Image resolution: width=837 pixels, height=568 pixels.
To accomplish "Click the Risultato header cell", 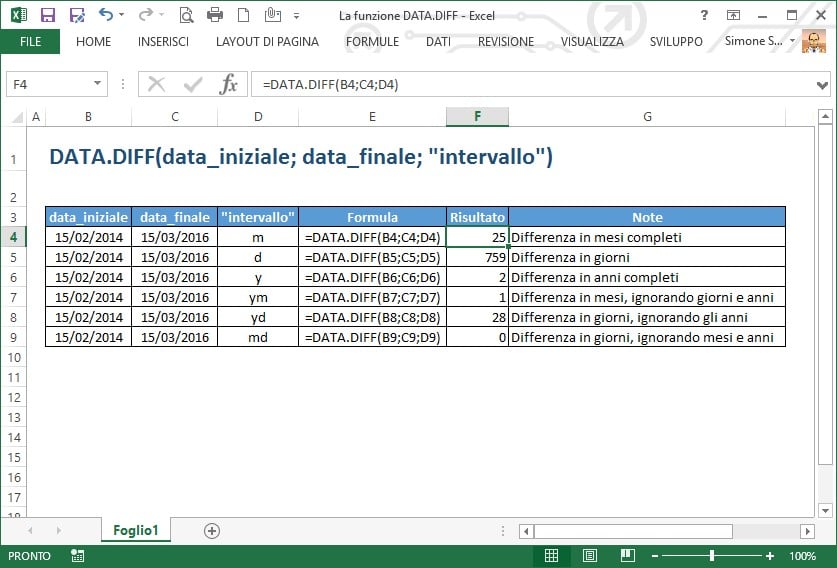I will tap(477, 217).
